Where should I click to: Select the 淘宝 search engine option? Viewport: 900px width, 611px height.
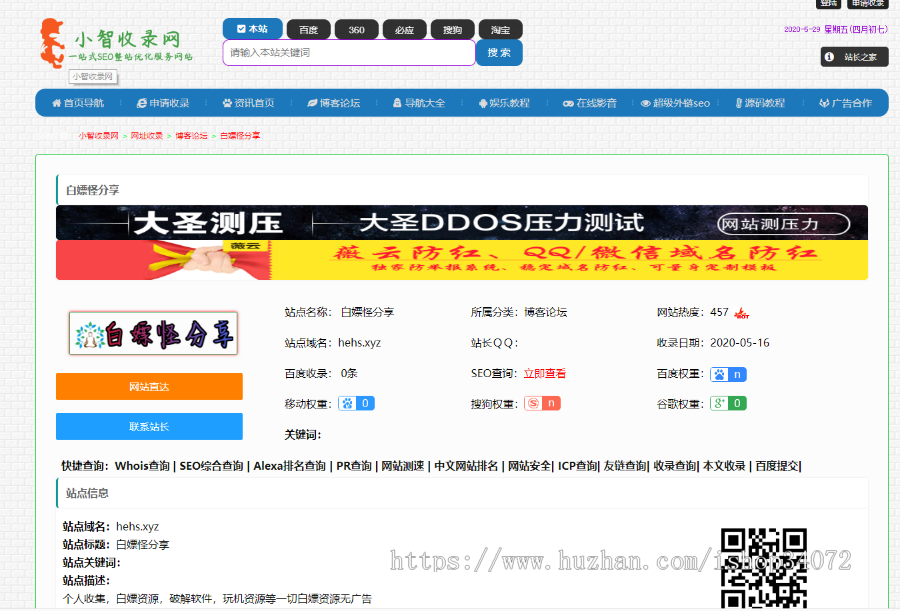[x=500, y=29]
